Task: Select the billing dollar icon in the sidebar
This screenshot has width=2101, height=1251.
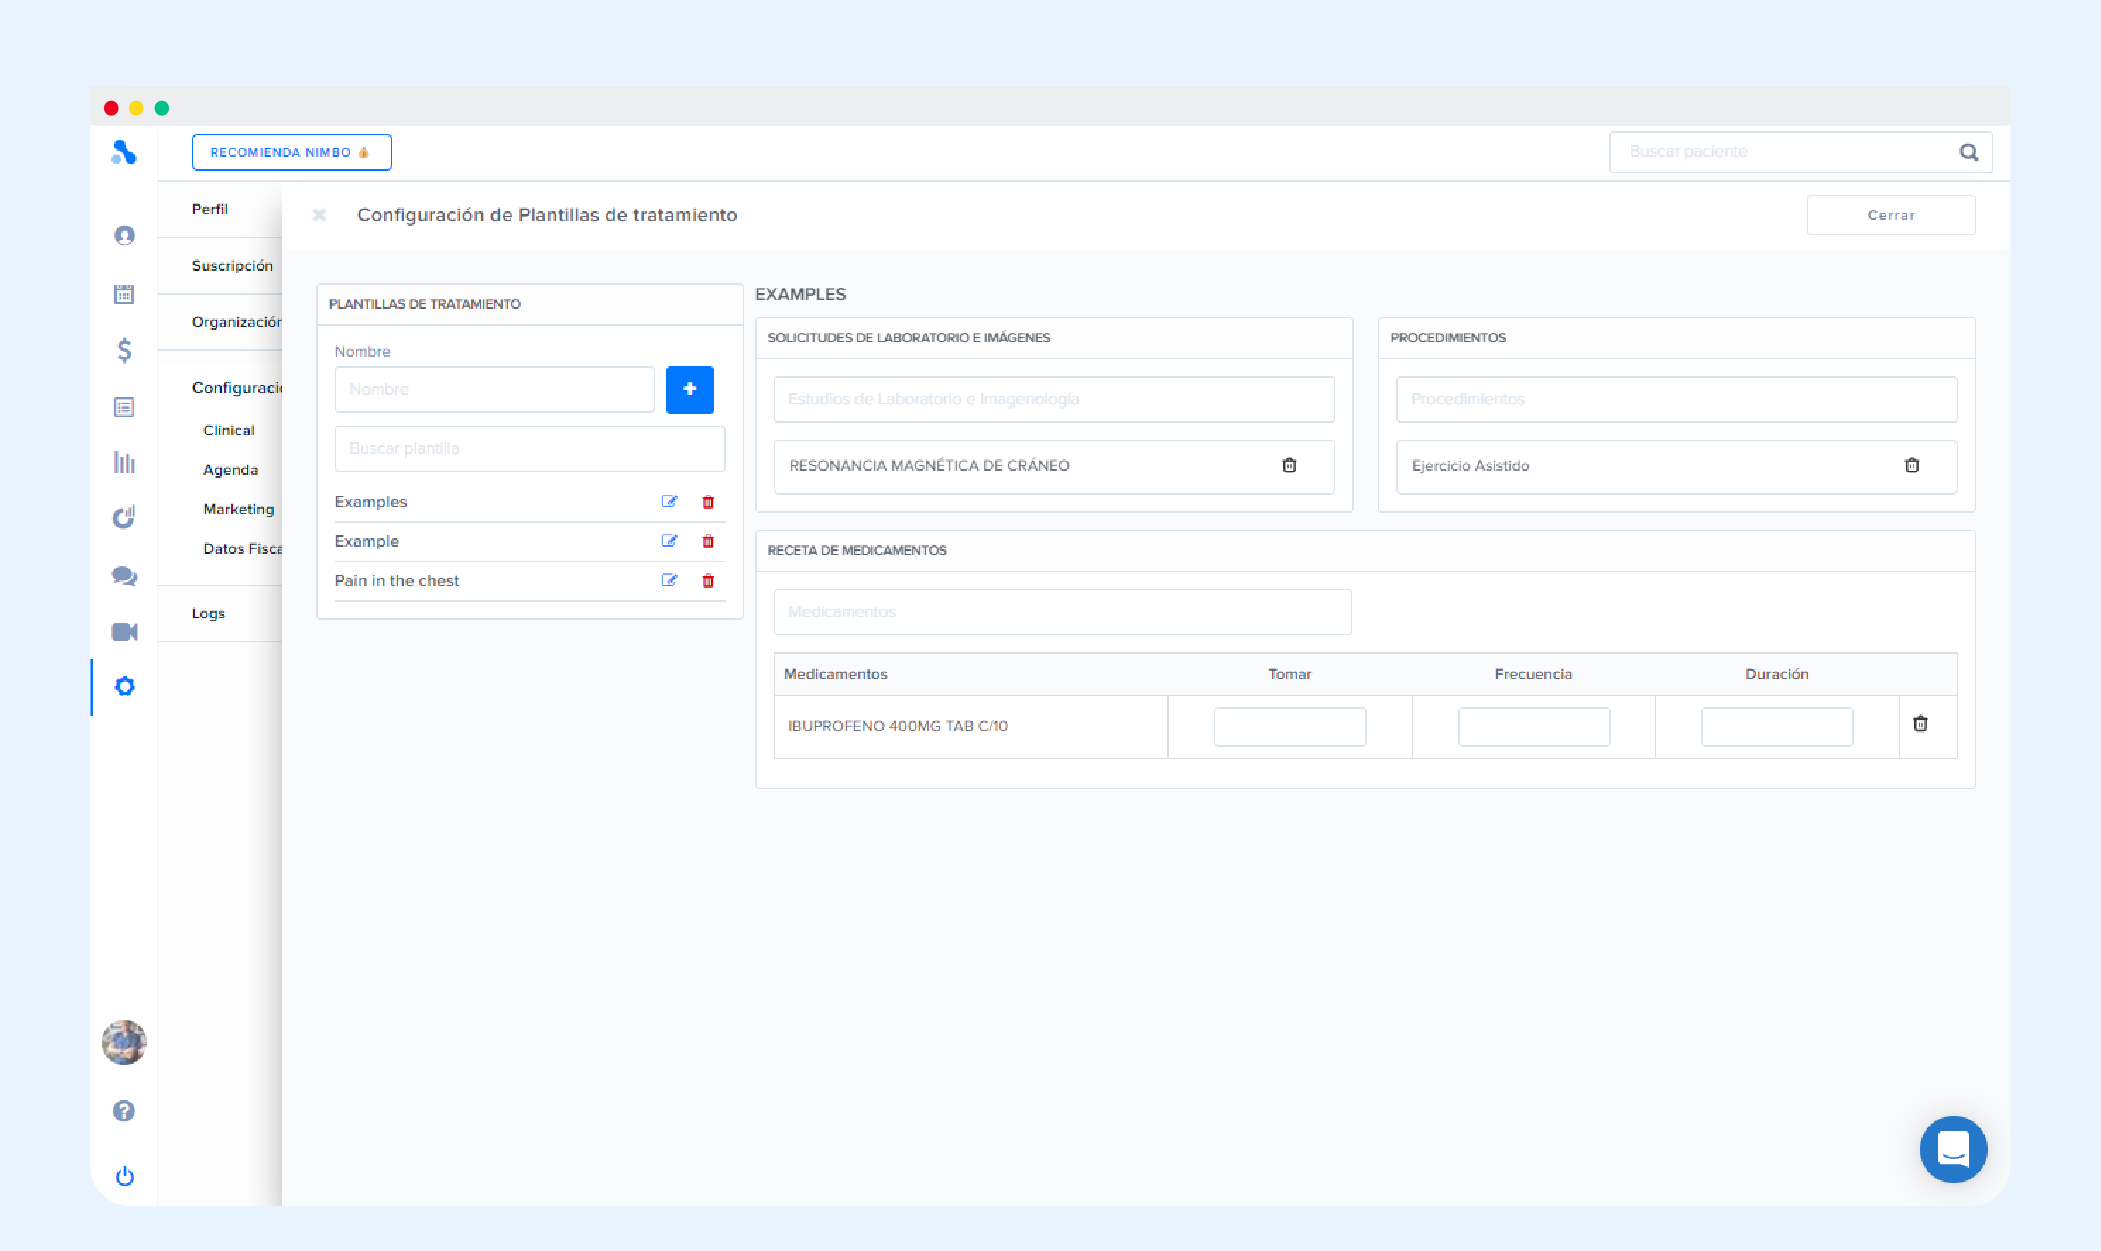Action: (x=124, y=351)
